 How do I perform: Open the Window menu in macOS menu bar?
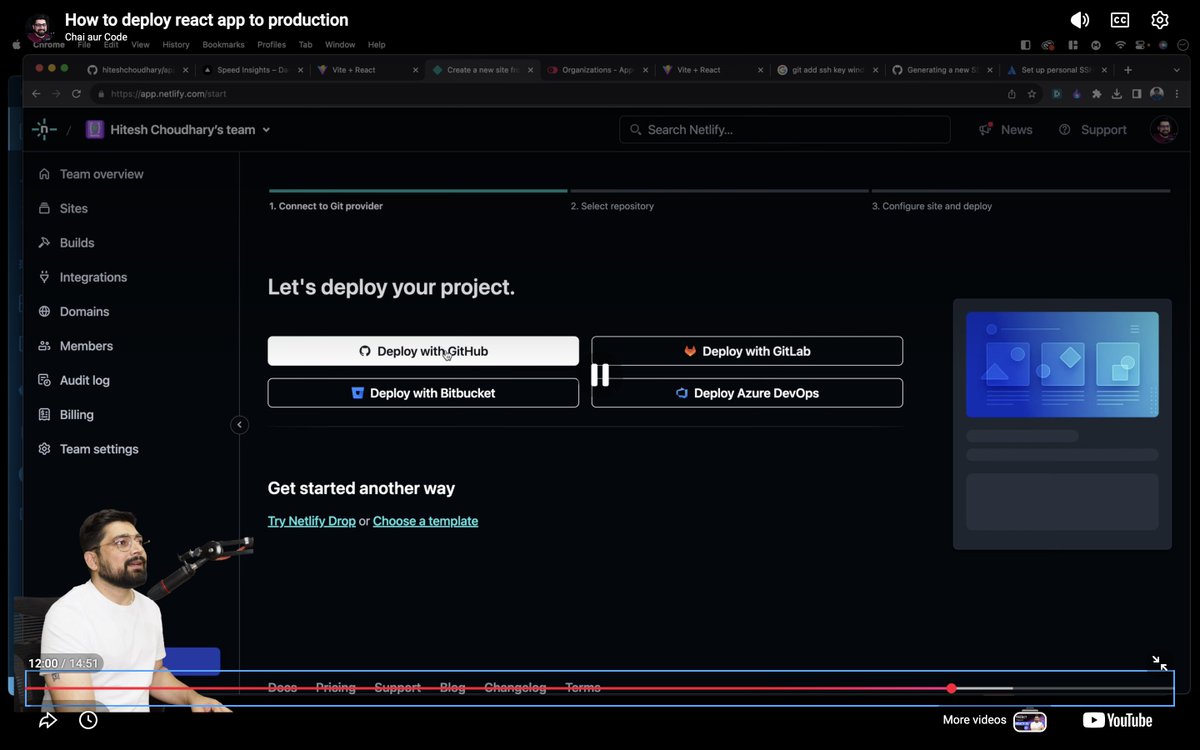340,45
